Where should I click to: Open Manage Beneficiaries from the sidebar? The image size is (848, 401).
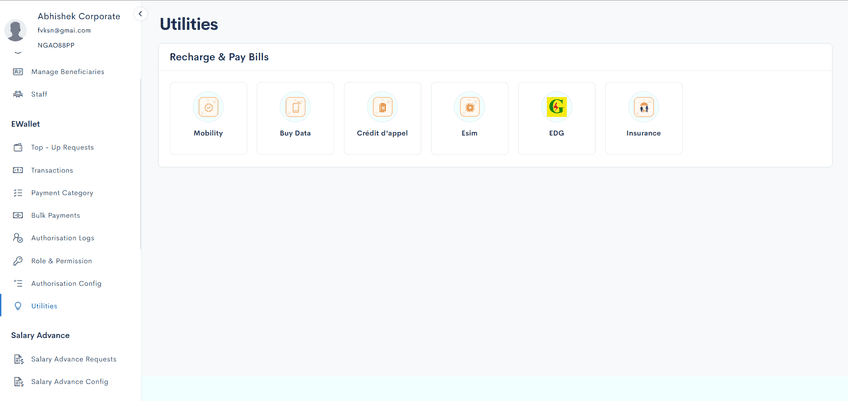[x=68, y=71]
